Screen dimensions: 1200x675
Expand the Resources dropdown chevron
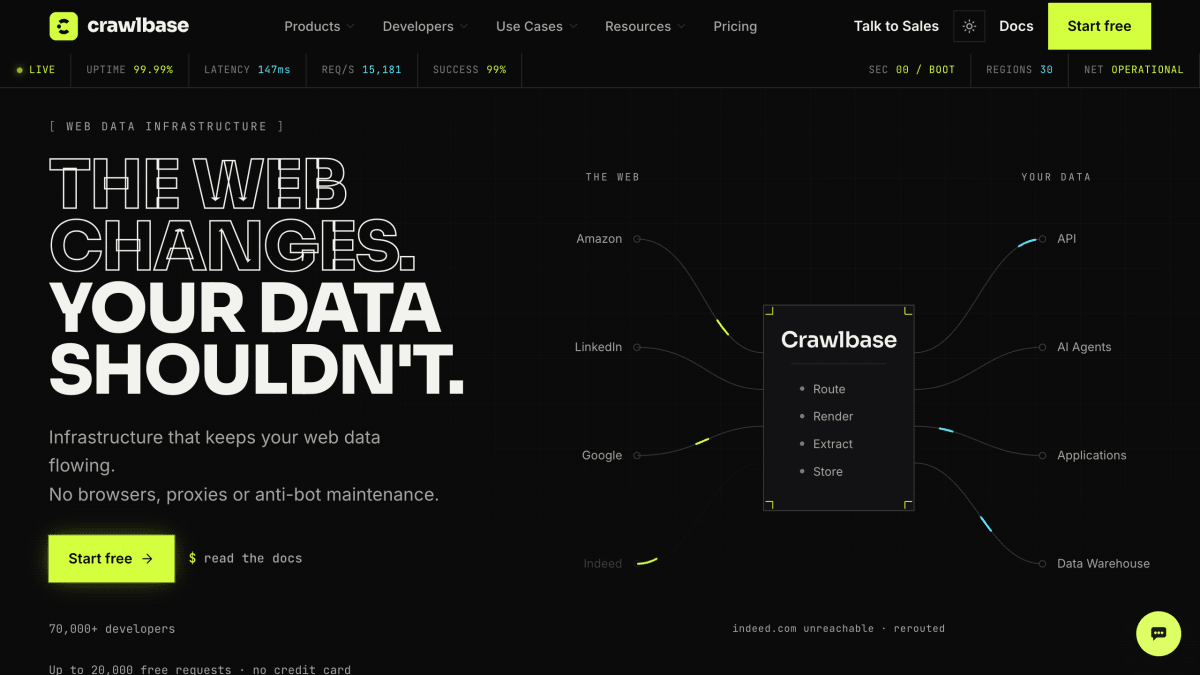681,27
